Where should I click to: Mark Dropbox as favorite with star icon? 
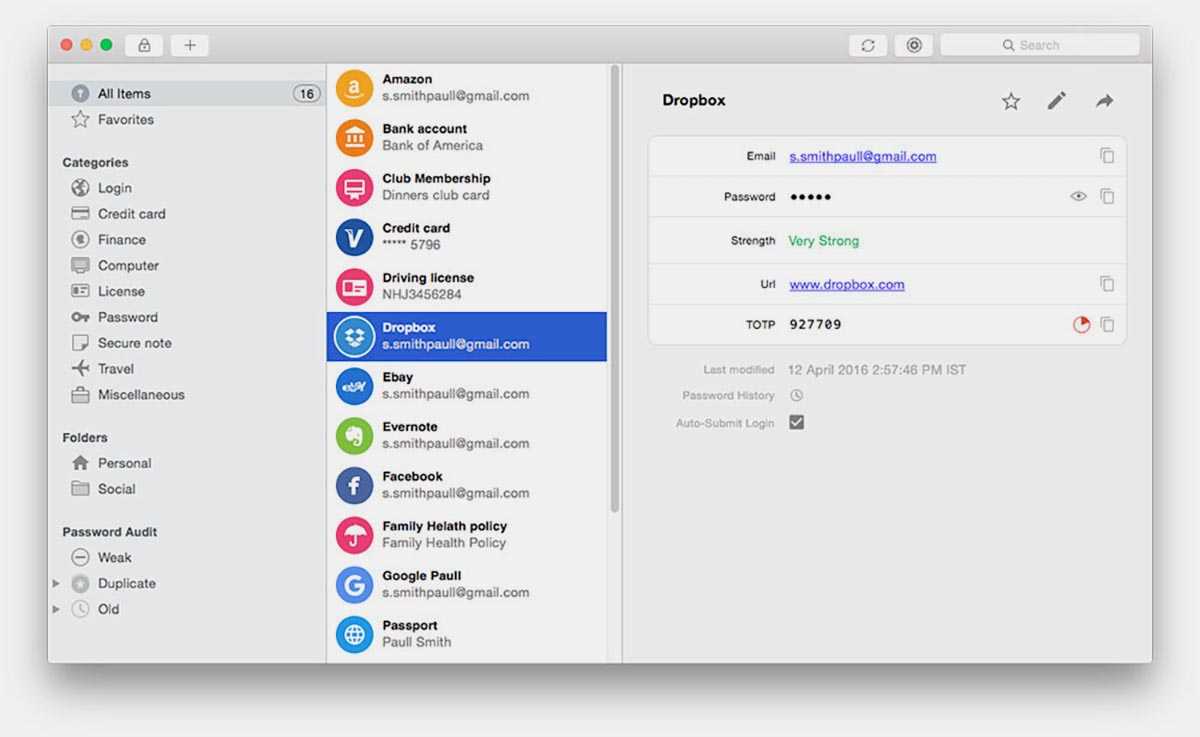(x=1011, y=101)
